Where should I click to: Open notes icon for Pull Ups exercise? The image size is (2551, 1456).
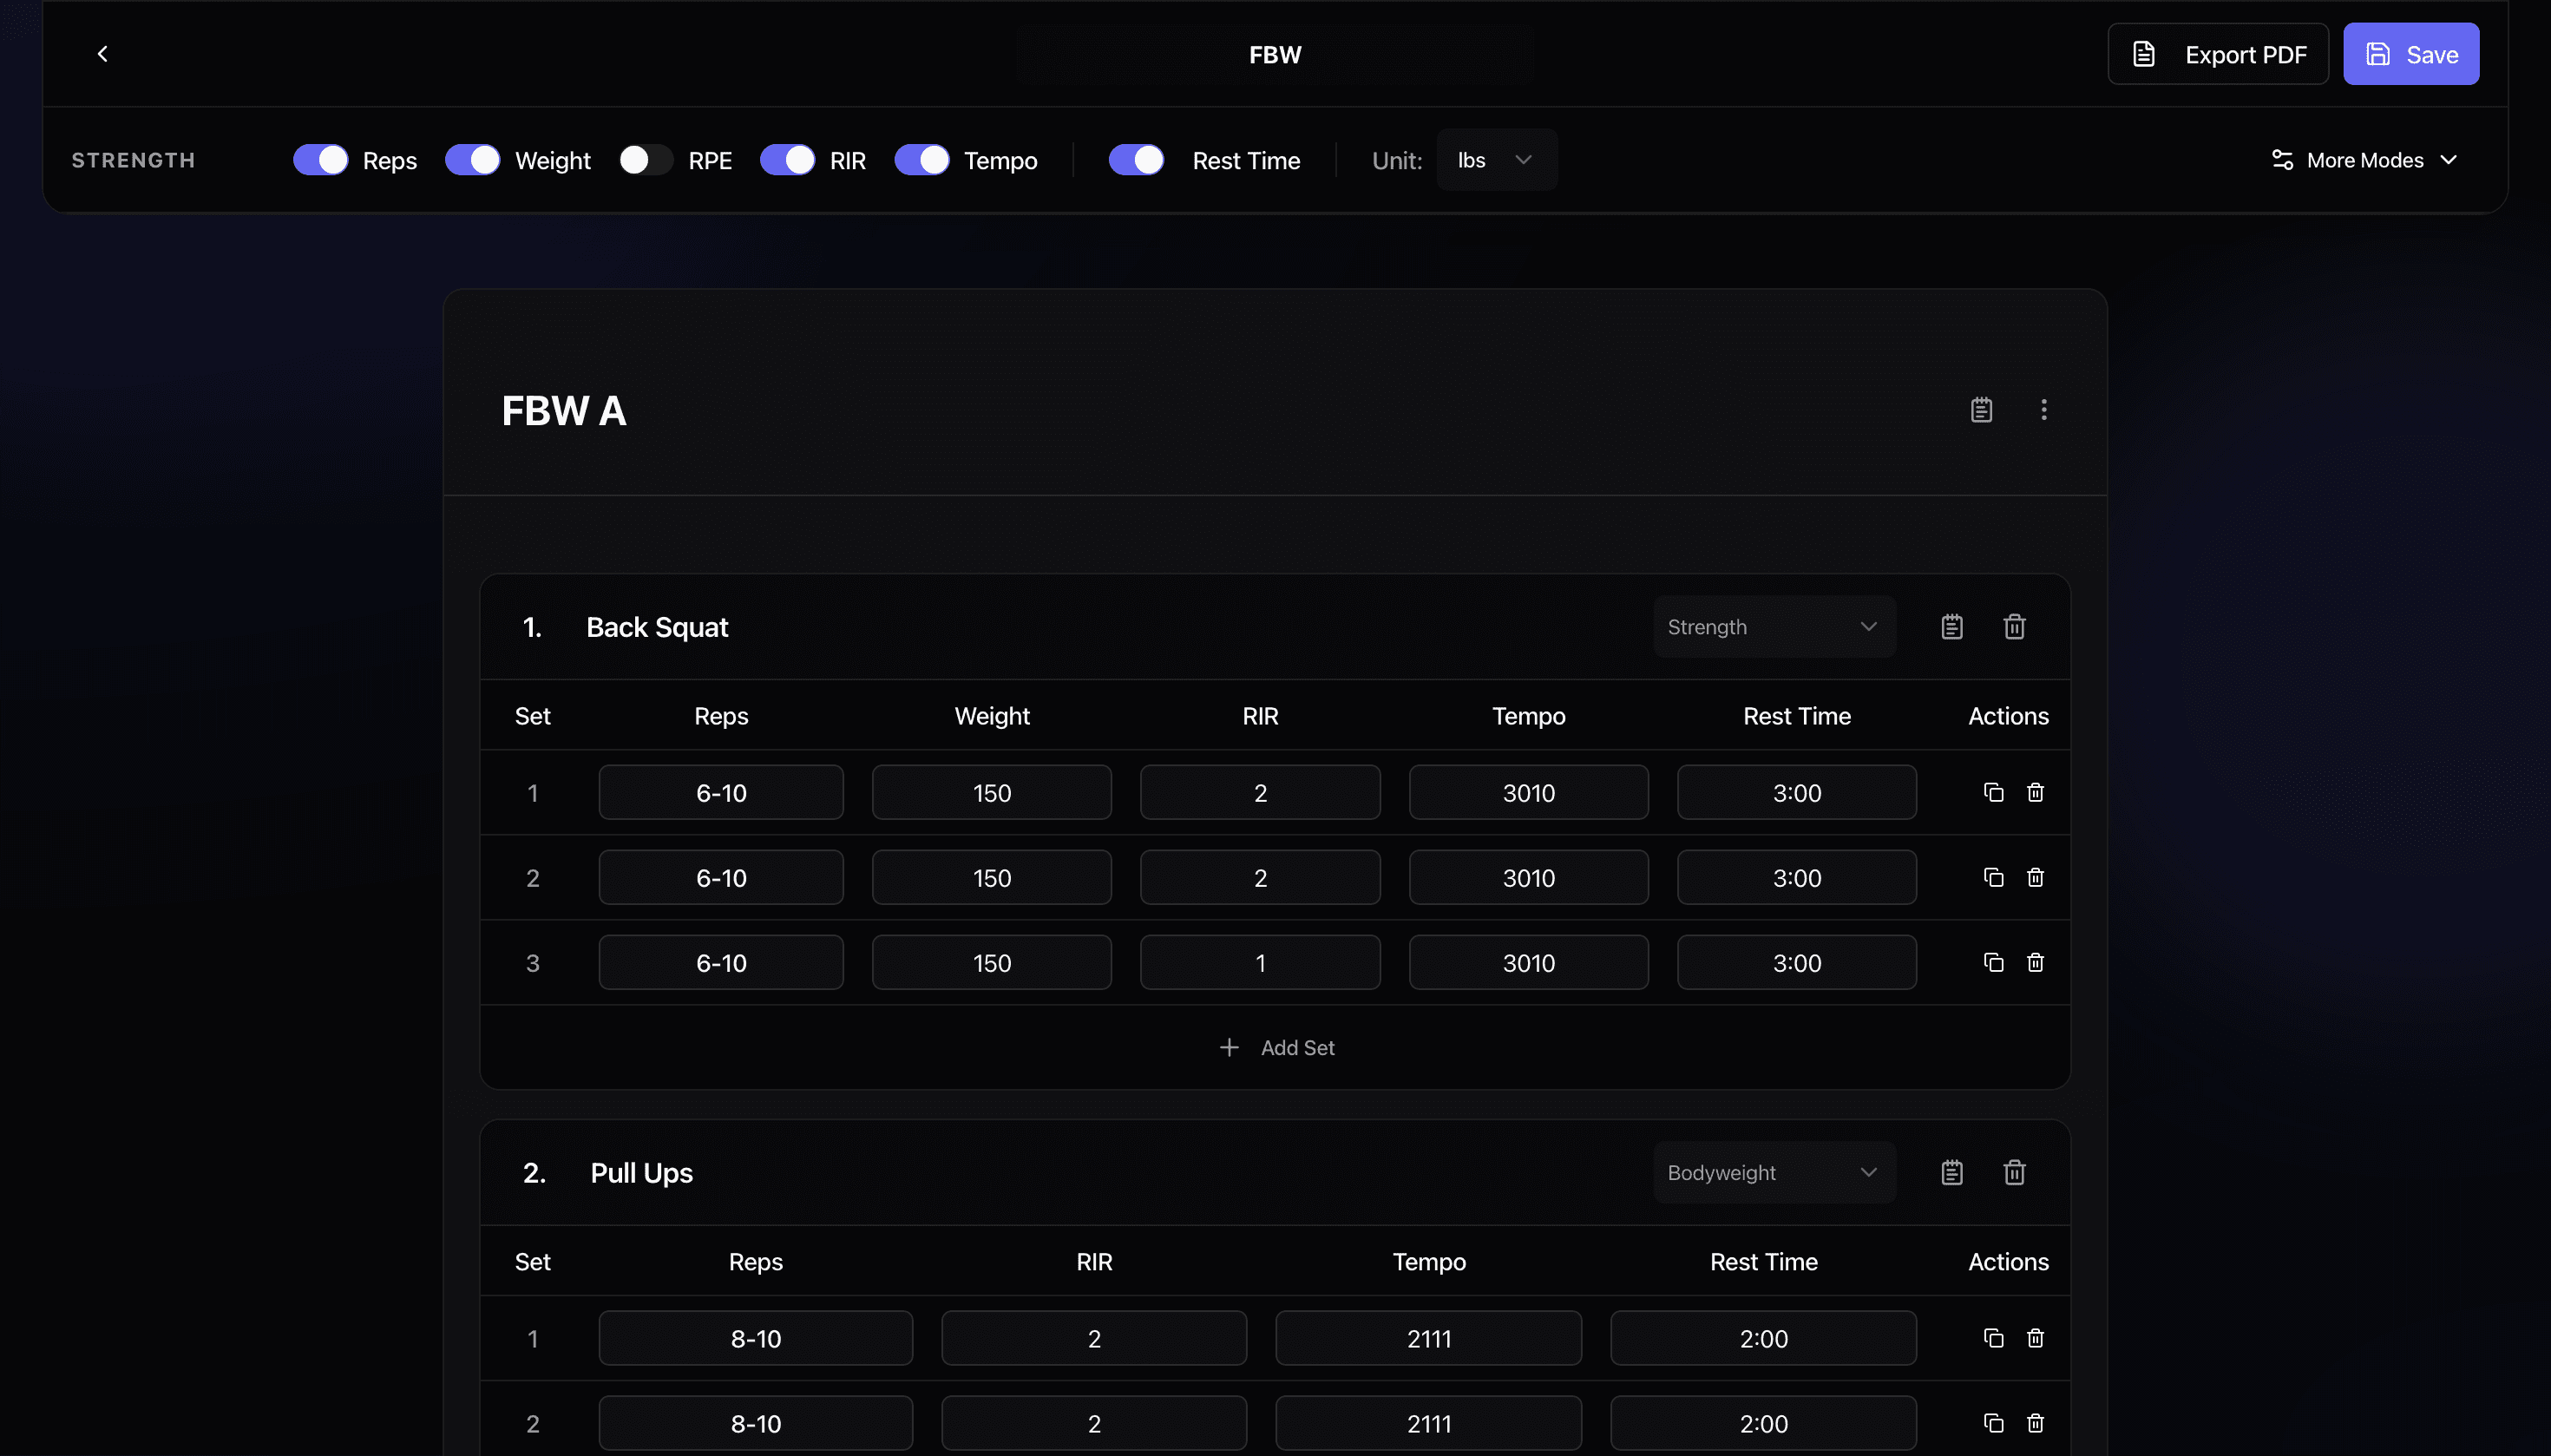click(x=1951, y=1173)
